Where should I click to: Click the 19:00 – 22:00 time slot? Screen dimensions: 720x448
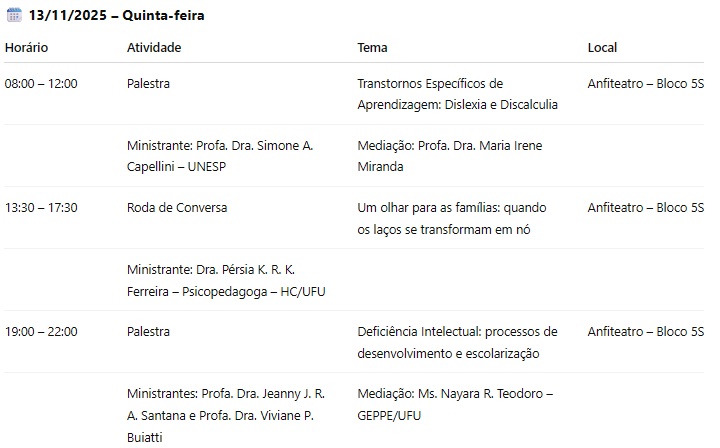[41, 332]
